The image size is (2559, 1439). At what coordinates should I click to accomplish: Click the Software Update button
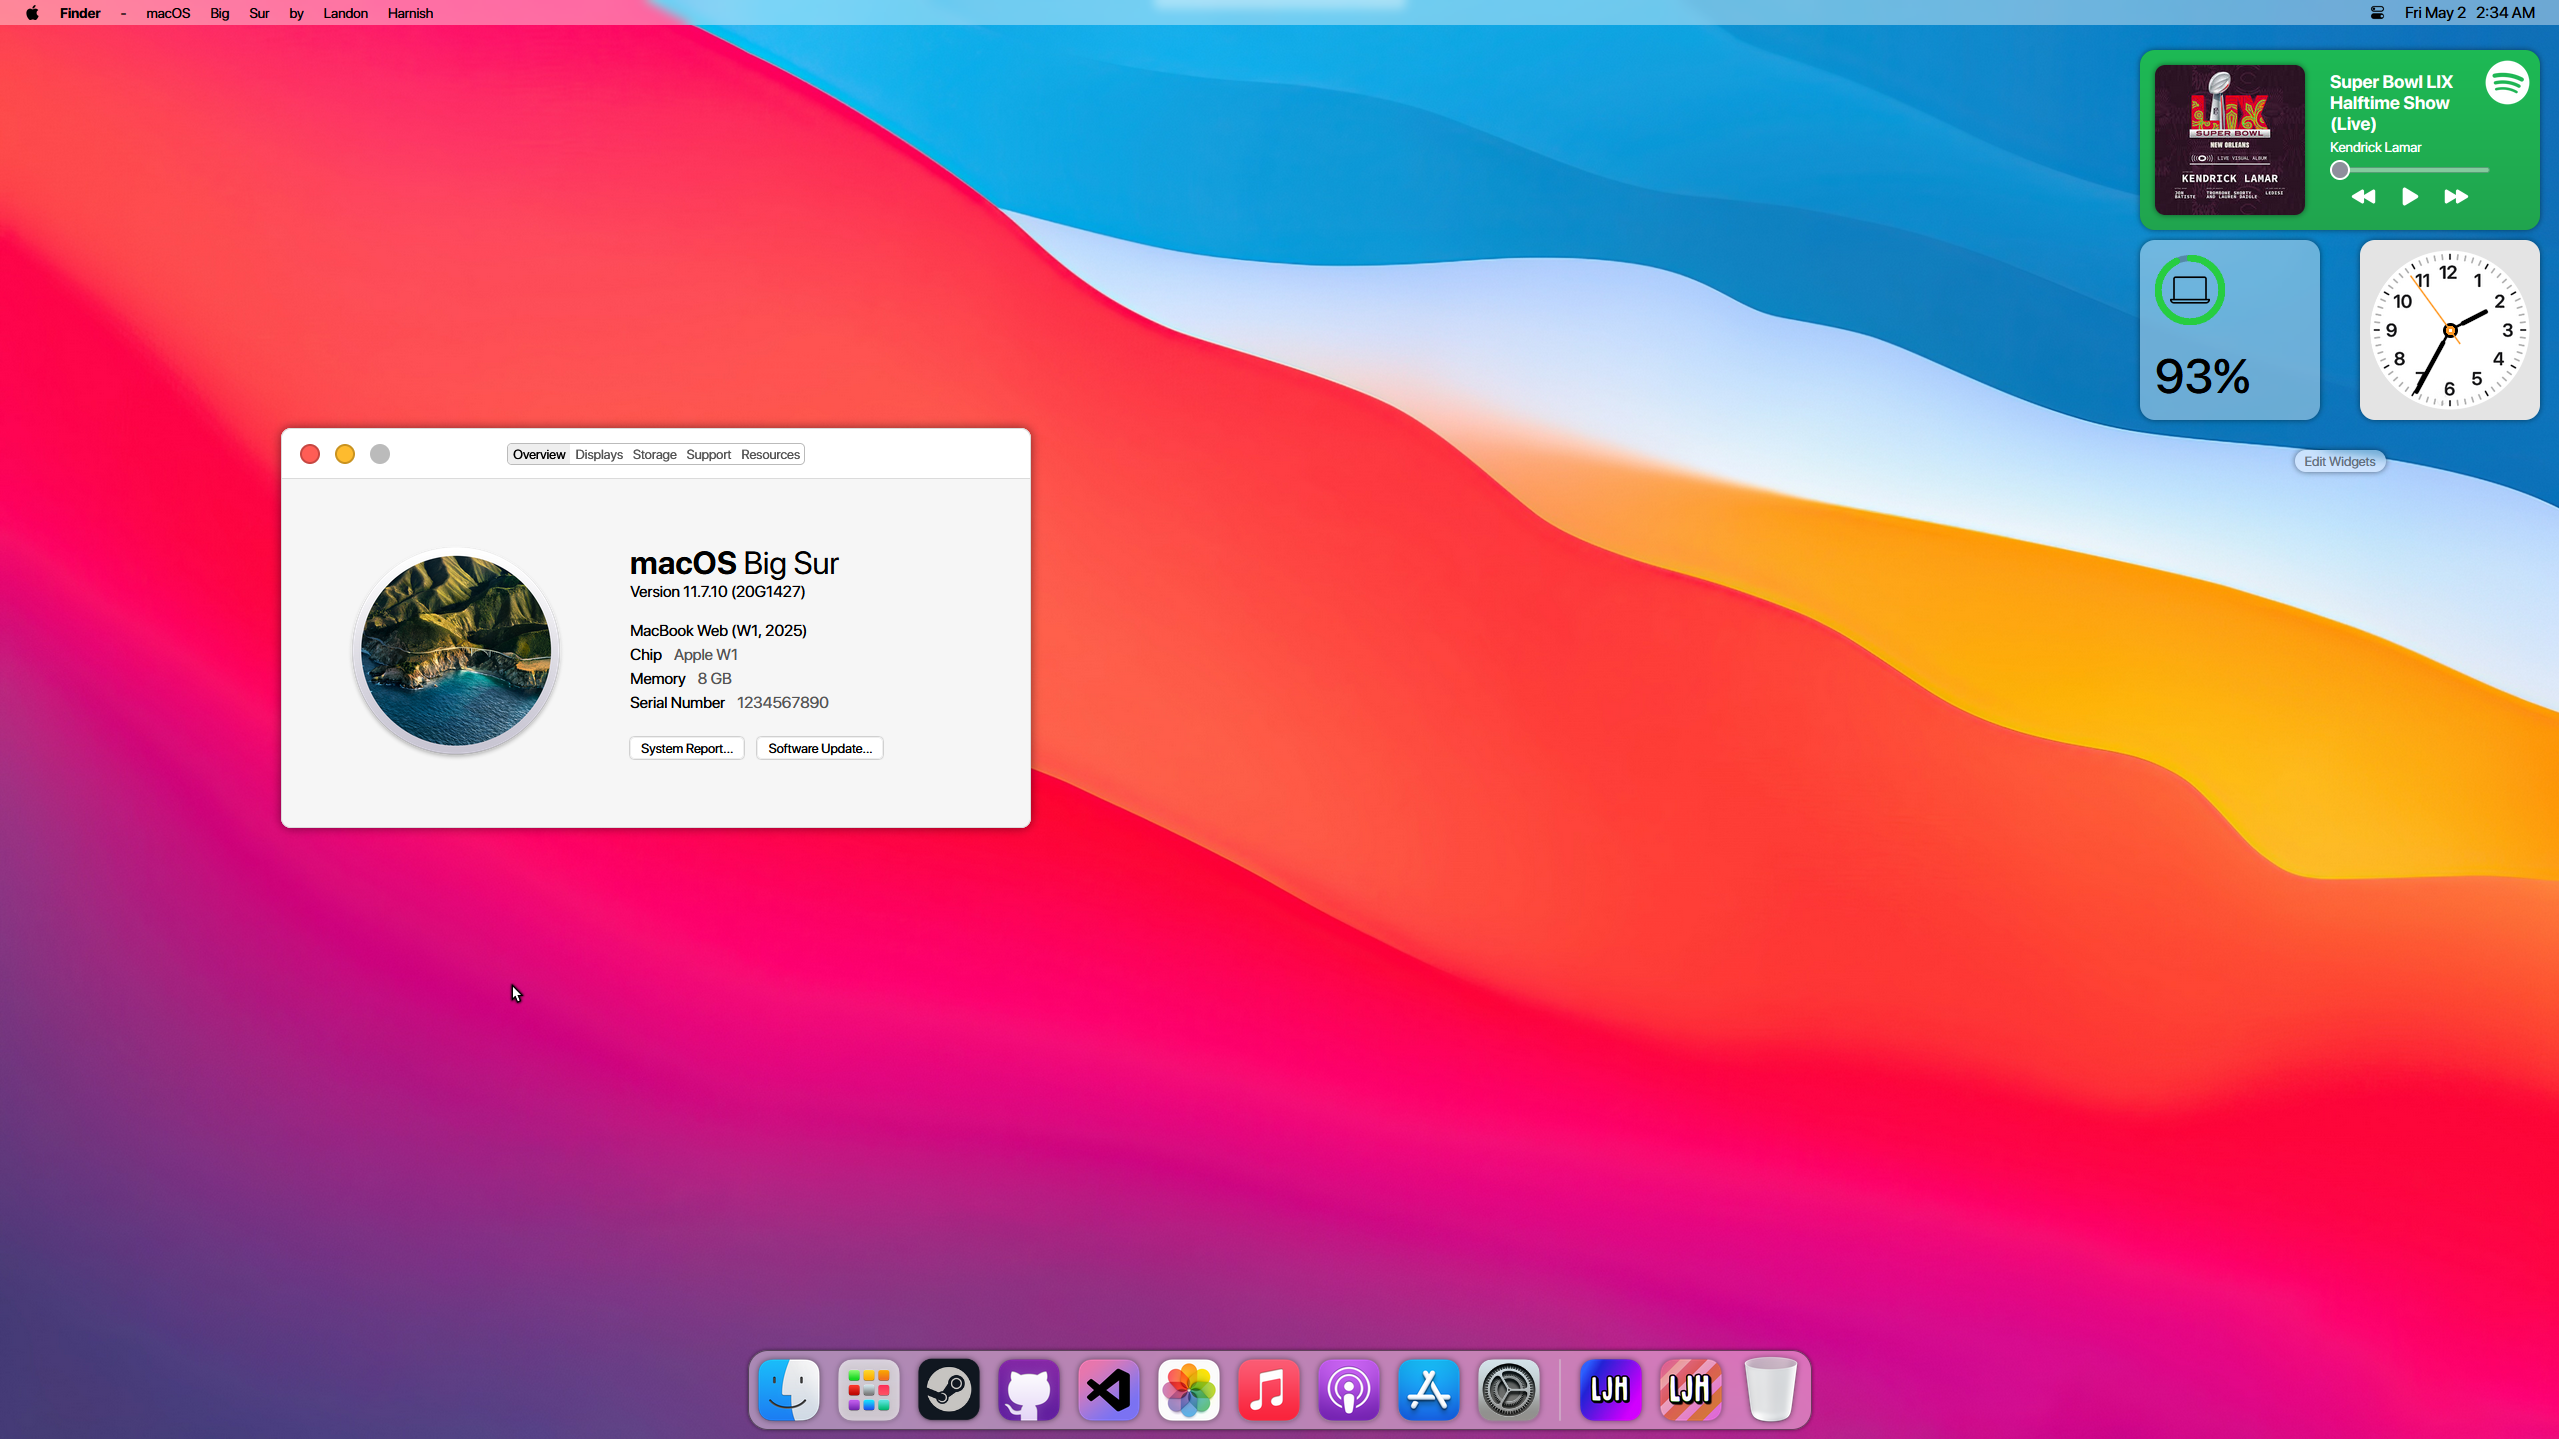pos(820,748)
